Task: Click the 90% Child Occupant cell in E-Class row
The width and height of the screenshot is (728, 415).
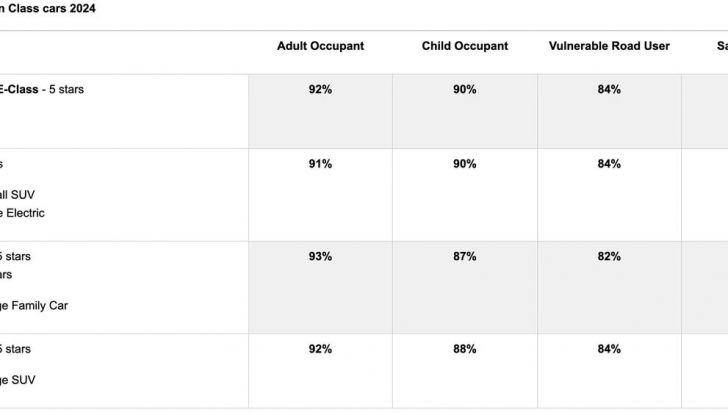Action: [x=464, y=90]
